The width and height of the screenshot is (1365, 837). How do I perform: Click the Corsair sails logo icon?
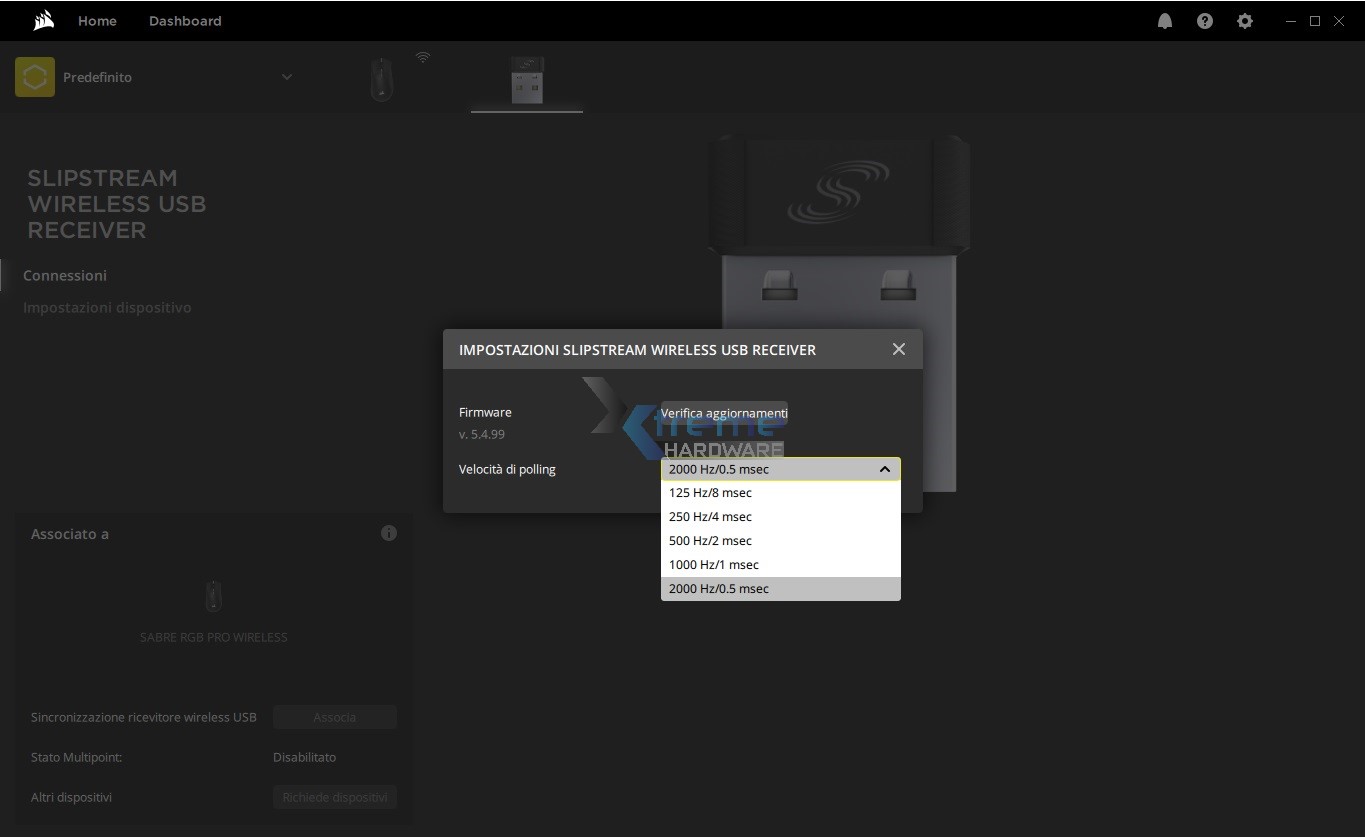click(x=43, y=21)
